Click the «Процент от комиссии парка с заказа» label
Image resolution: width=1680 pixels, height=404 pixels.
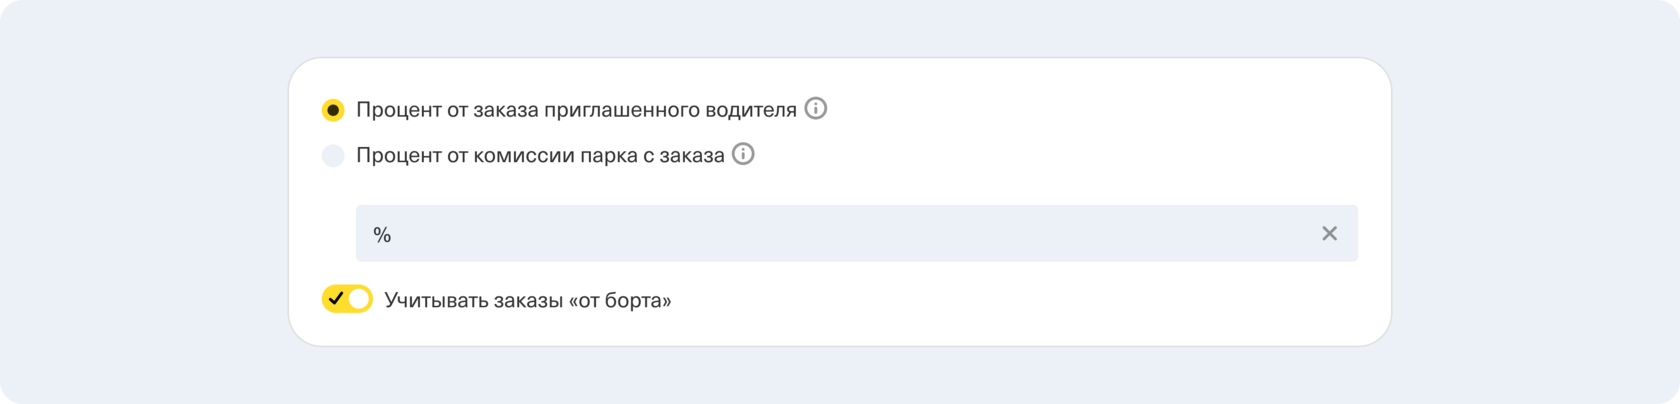click(540, 156)
